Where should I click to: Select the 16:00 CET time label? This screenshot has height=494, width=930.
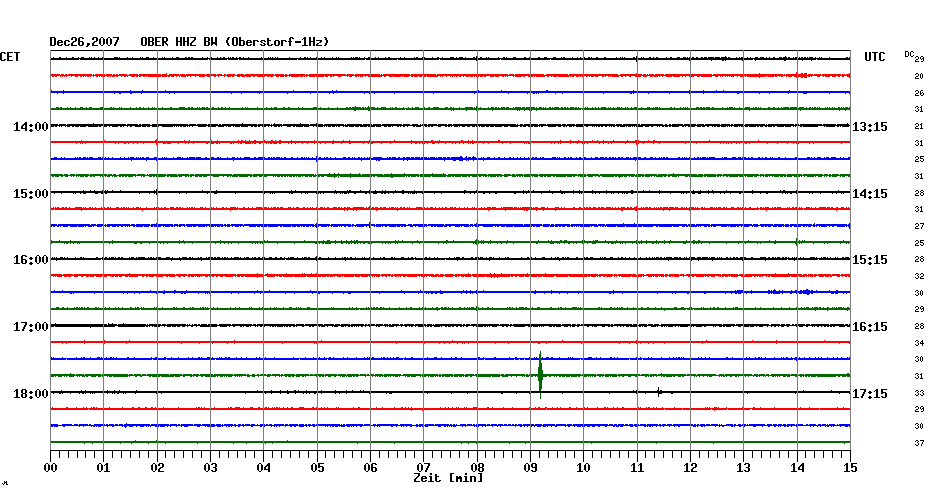(x=31, y=260)
